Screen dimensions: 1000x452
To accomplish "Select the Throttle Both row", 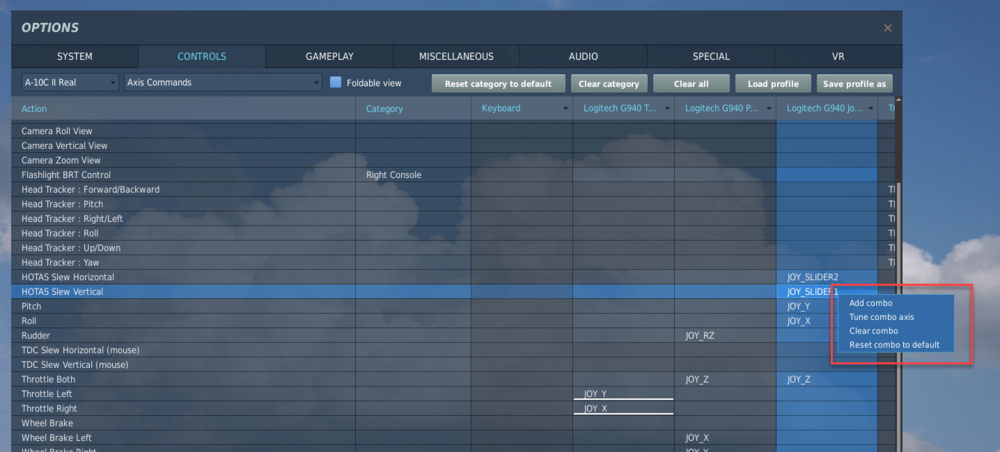I will pyautogui.click(x=453, y=379).
